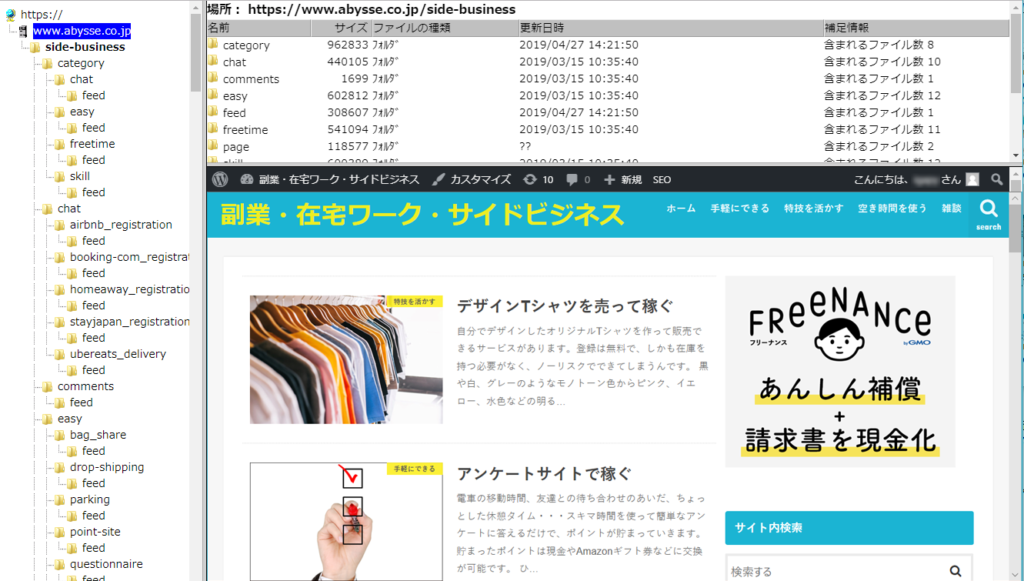Click the sites globe icon next to WordPress logo

(x=245, y=181)
